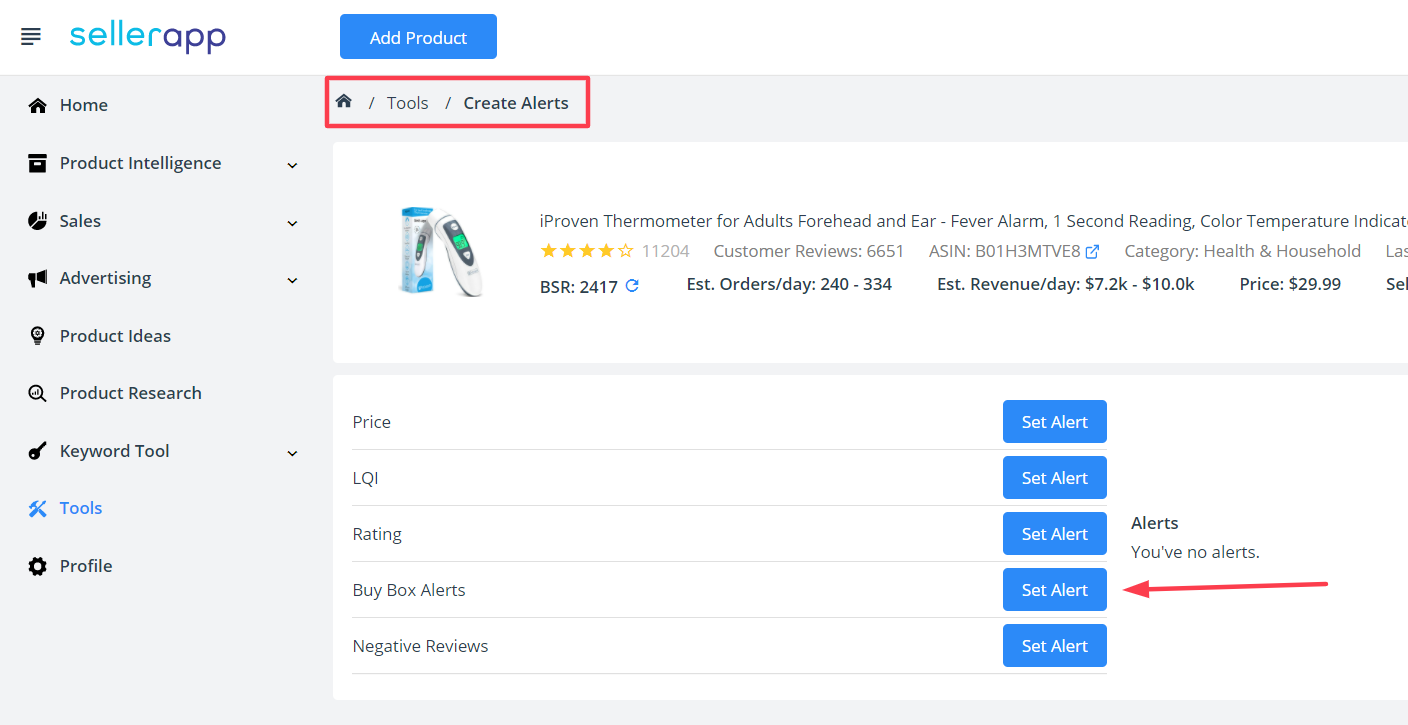Screen dimensions: 1408x725
Task: Click the iProven thermometer product image
Action: [x=441, y=251]
